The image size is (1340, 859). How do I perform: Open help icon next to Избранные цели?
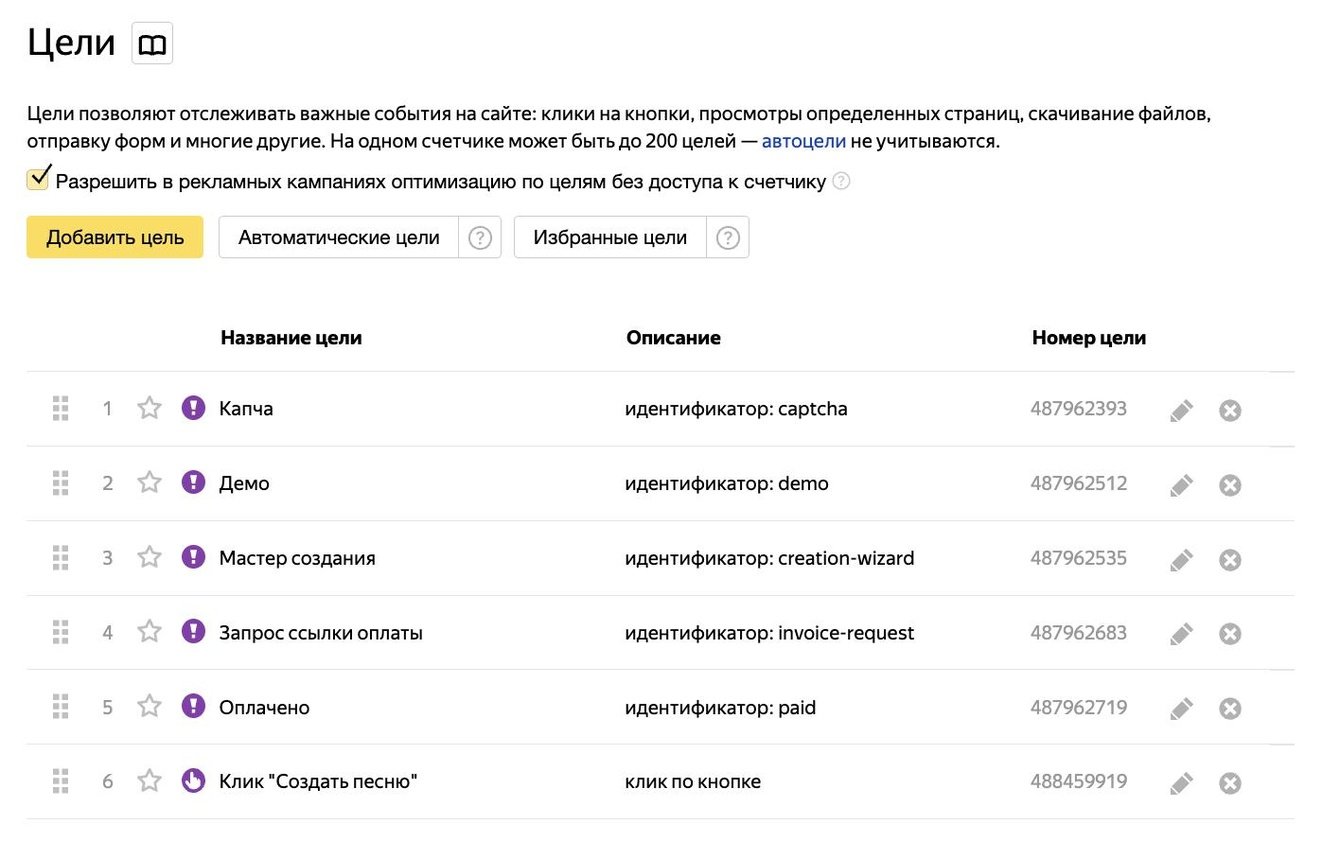coord(728,238)
